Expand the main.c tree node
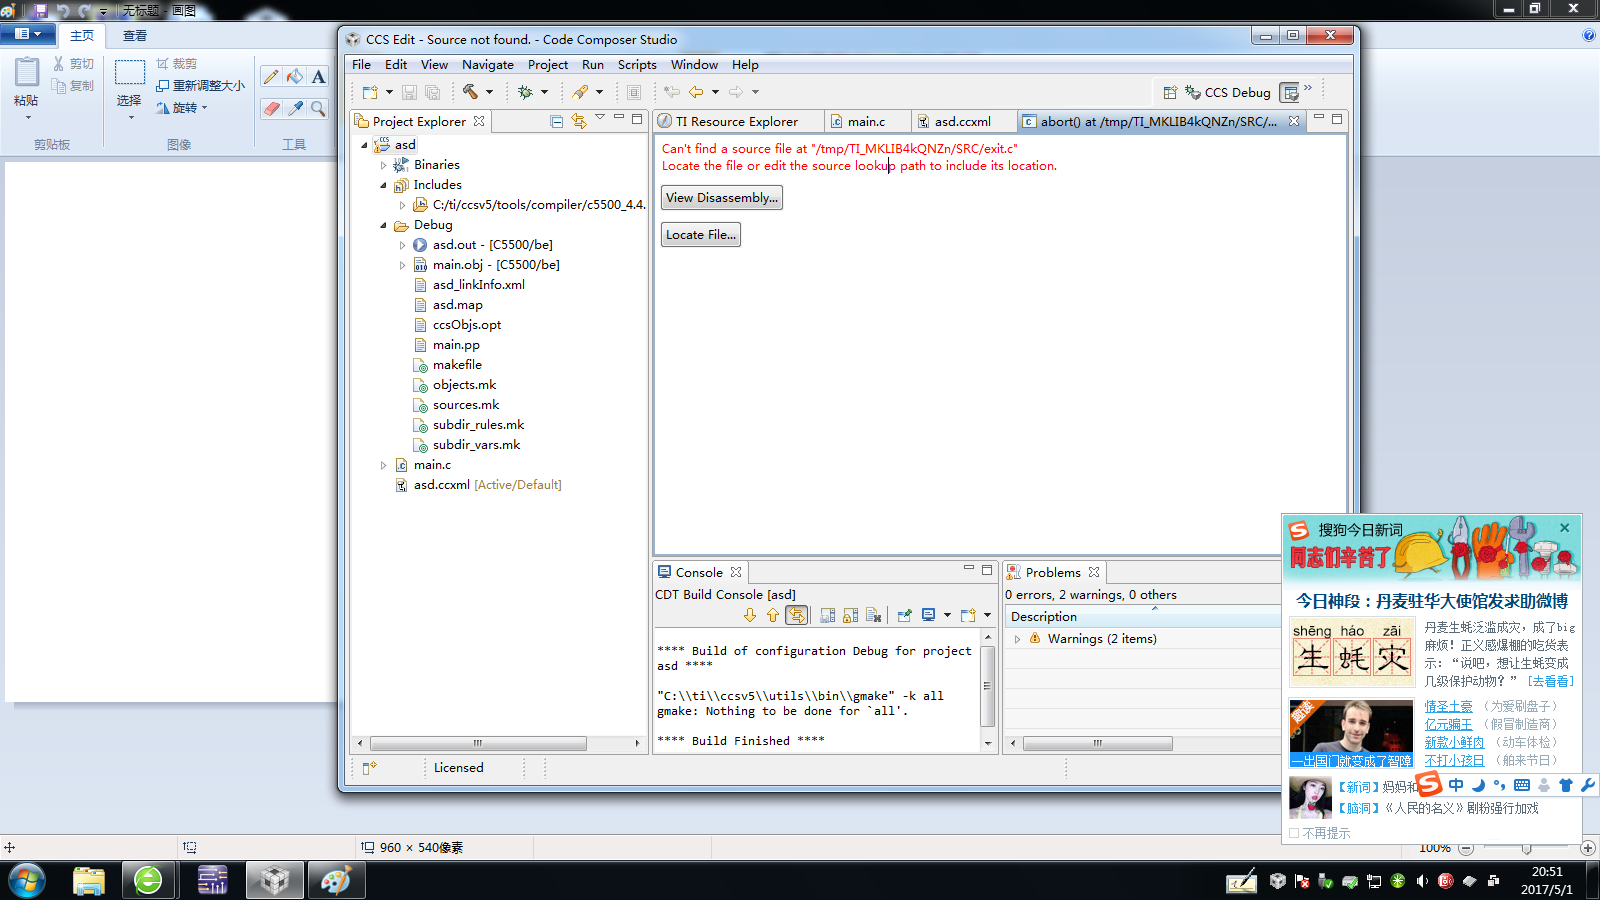 pos(383,465)
